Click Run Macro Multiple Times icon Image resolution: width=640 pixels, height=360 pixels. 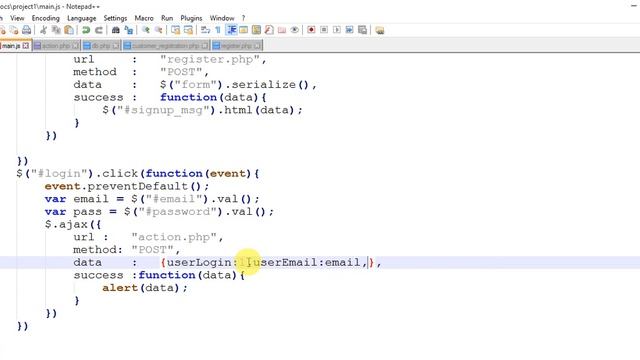pyautogui.click(x=349, y=30)
